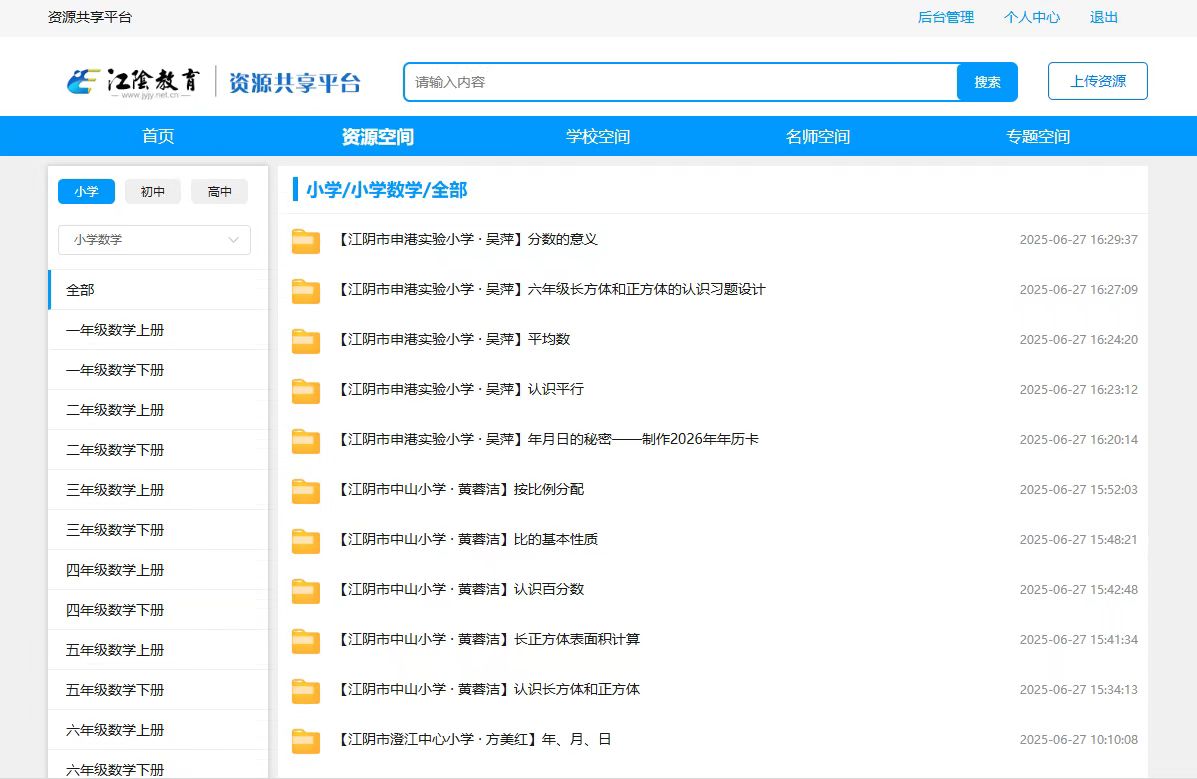Focus the 请输入内容 search input field
The width and height of the screenshot is (1197, 779).
click(x=680, y=82)
